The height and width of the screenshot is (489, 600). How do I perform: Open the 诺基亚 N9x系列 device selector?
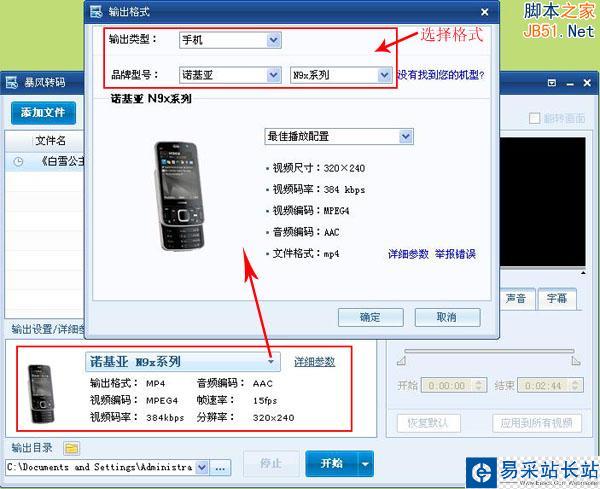(183, 362)
